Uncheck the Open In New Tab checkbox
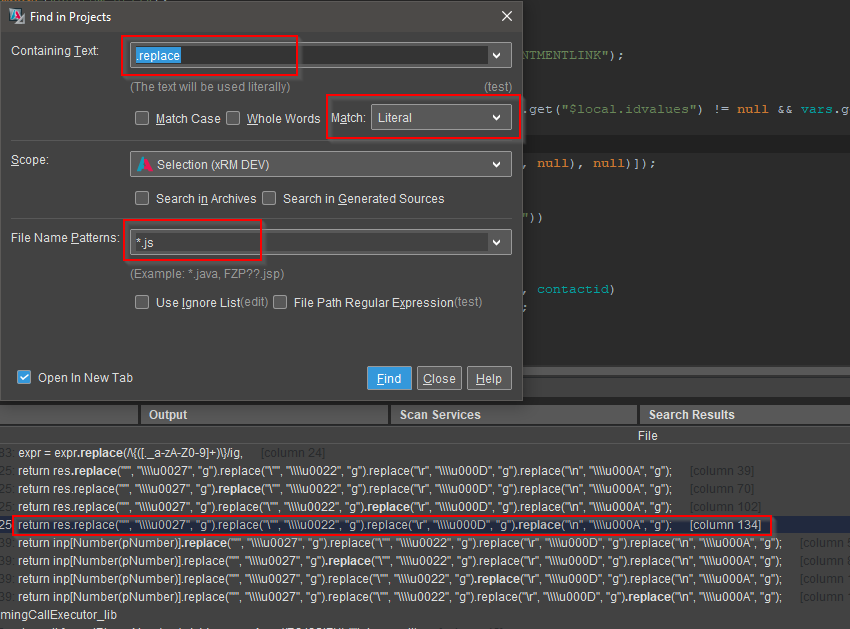Viewport: 850px width, 629px height. point(24,377)
